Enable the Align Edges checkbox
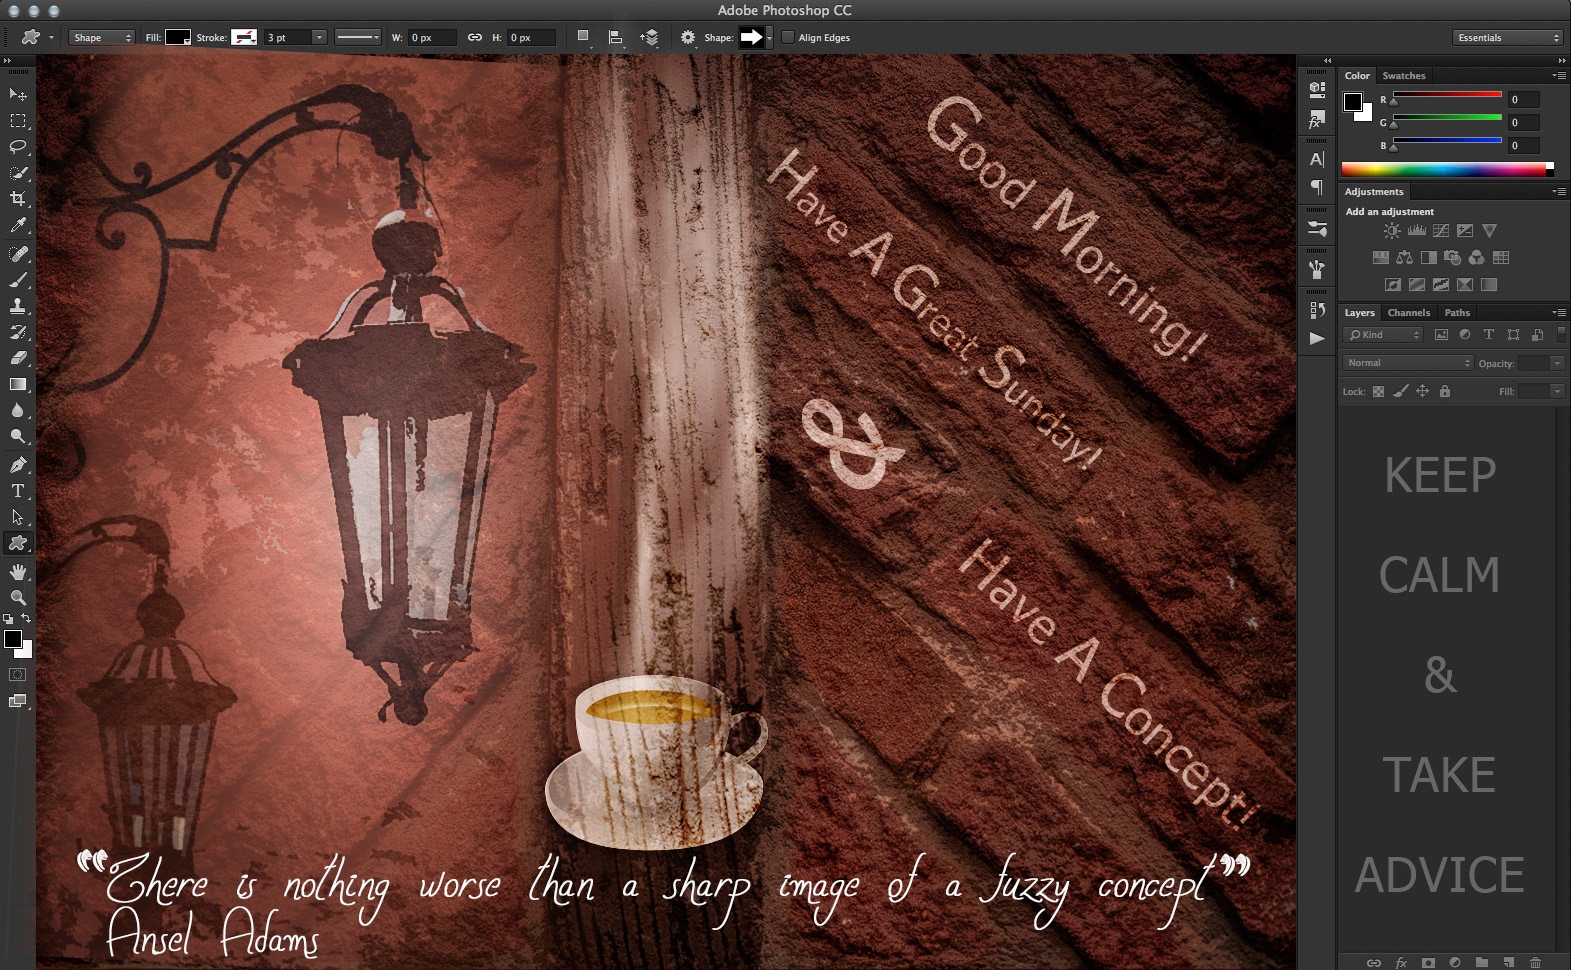This screenshot has width=1571, height=970. coord(788,37)
